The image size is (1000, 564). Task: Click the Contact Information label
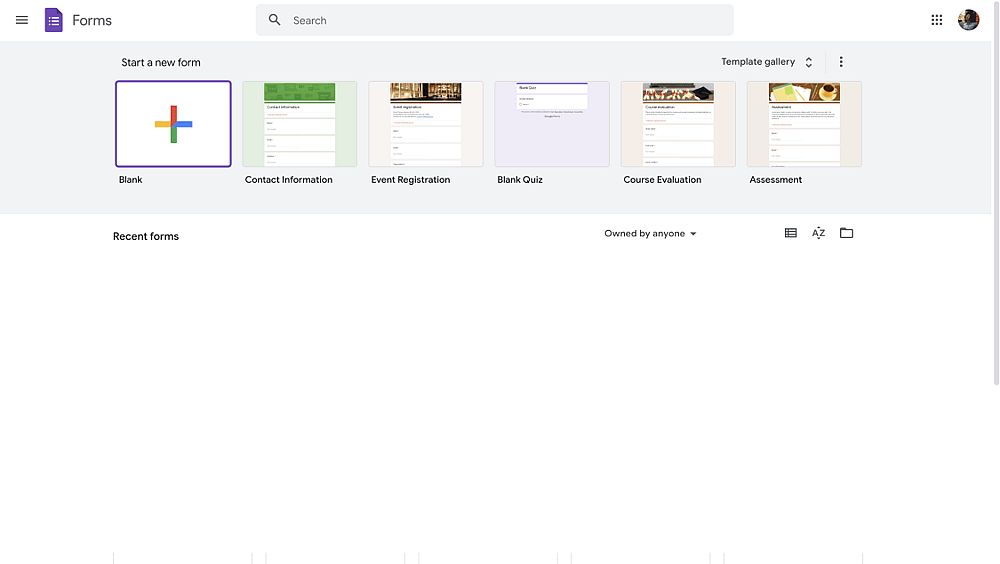click(289, 180)
